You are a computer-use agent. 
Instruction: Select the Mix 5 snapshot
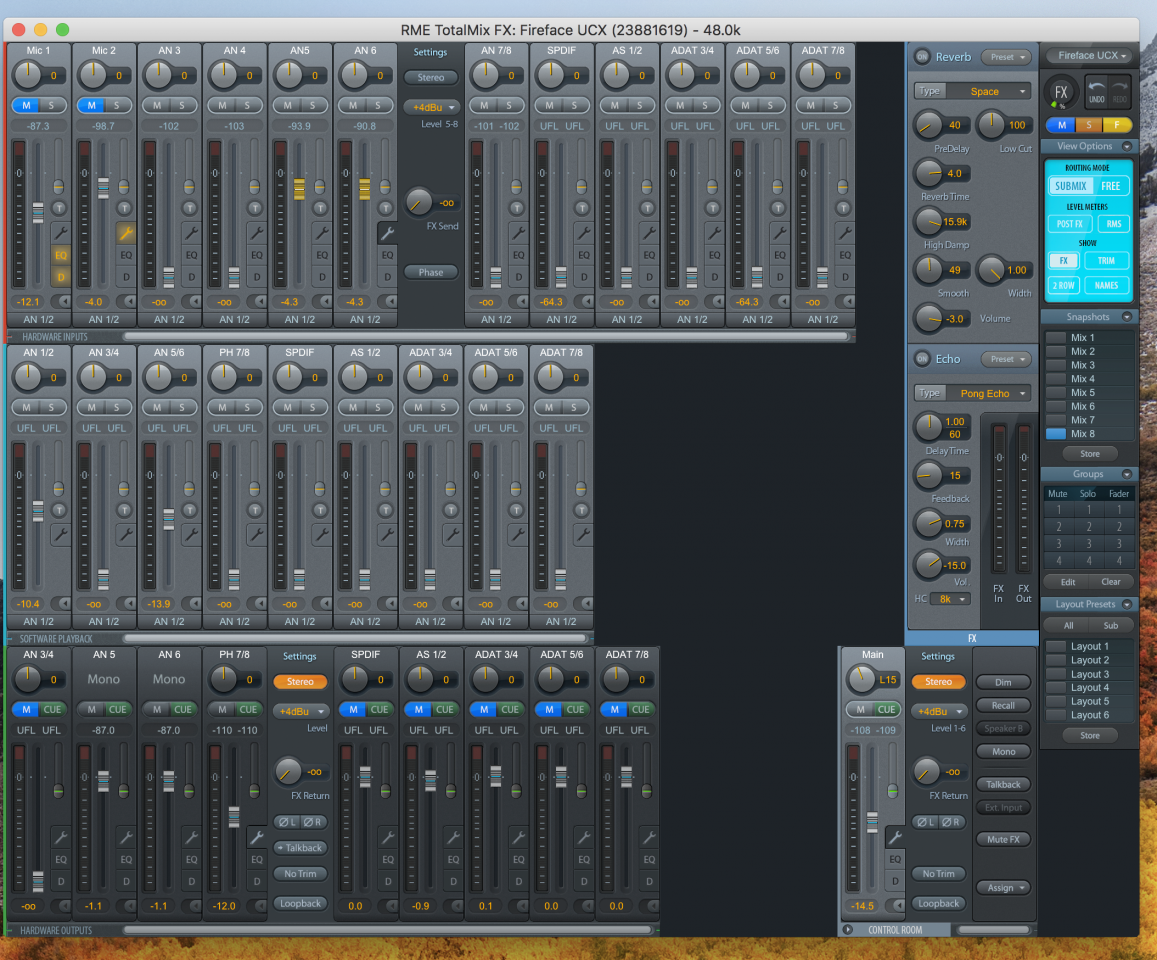click(x=1089, y=393)
